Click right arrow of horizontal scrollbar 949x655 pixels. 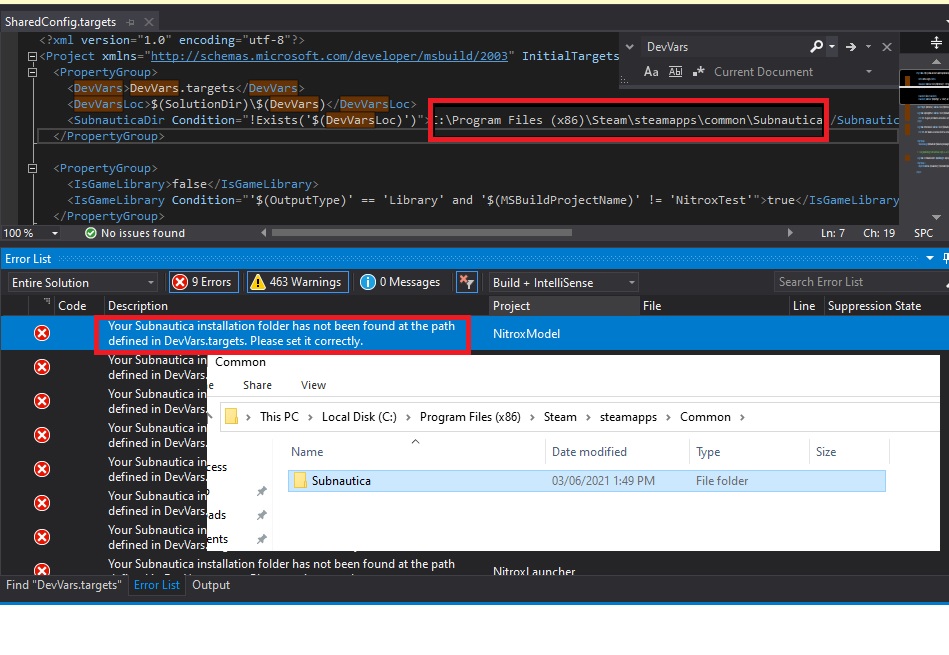(790, 233)
